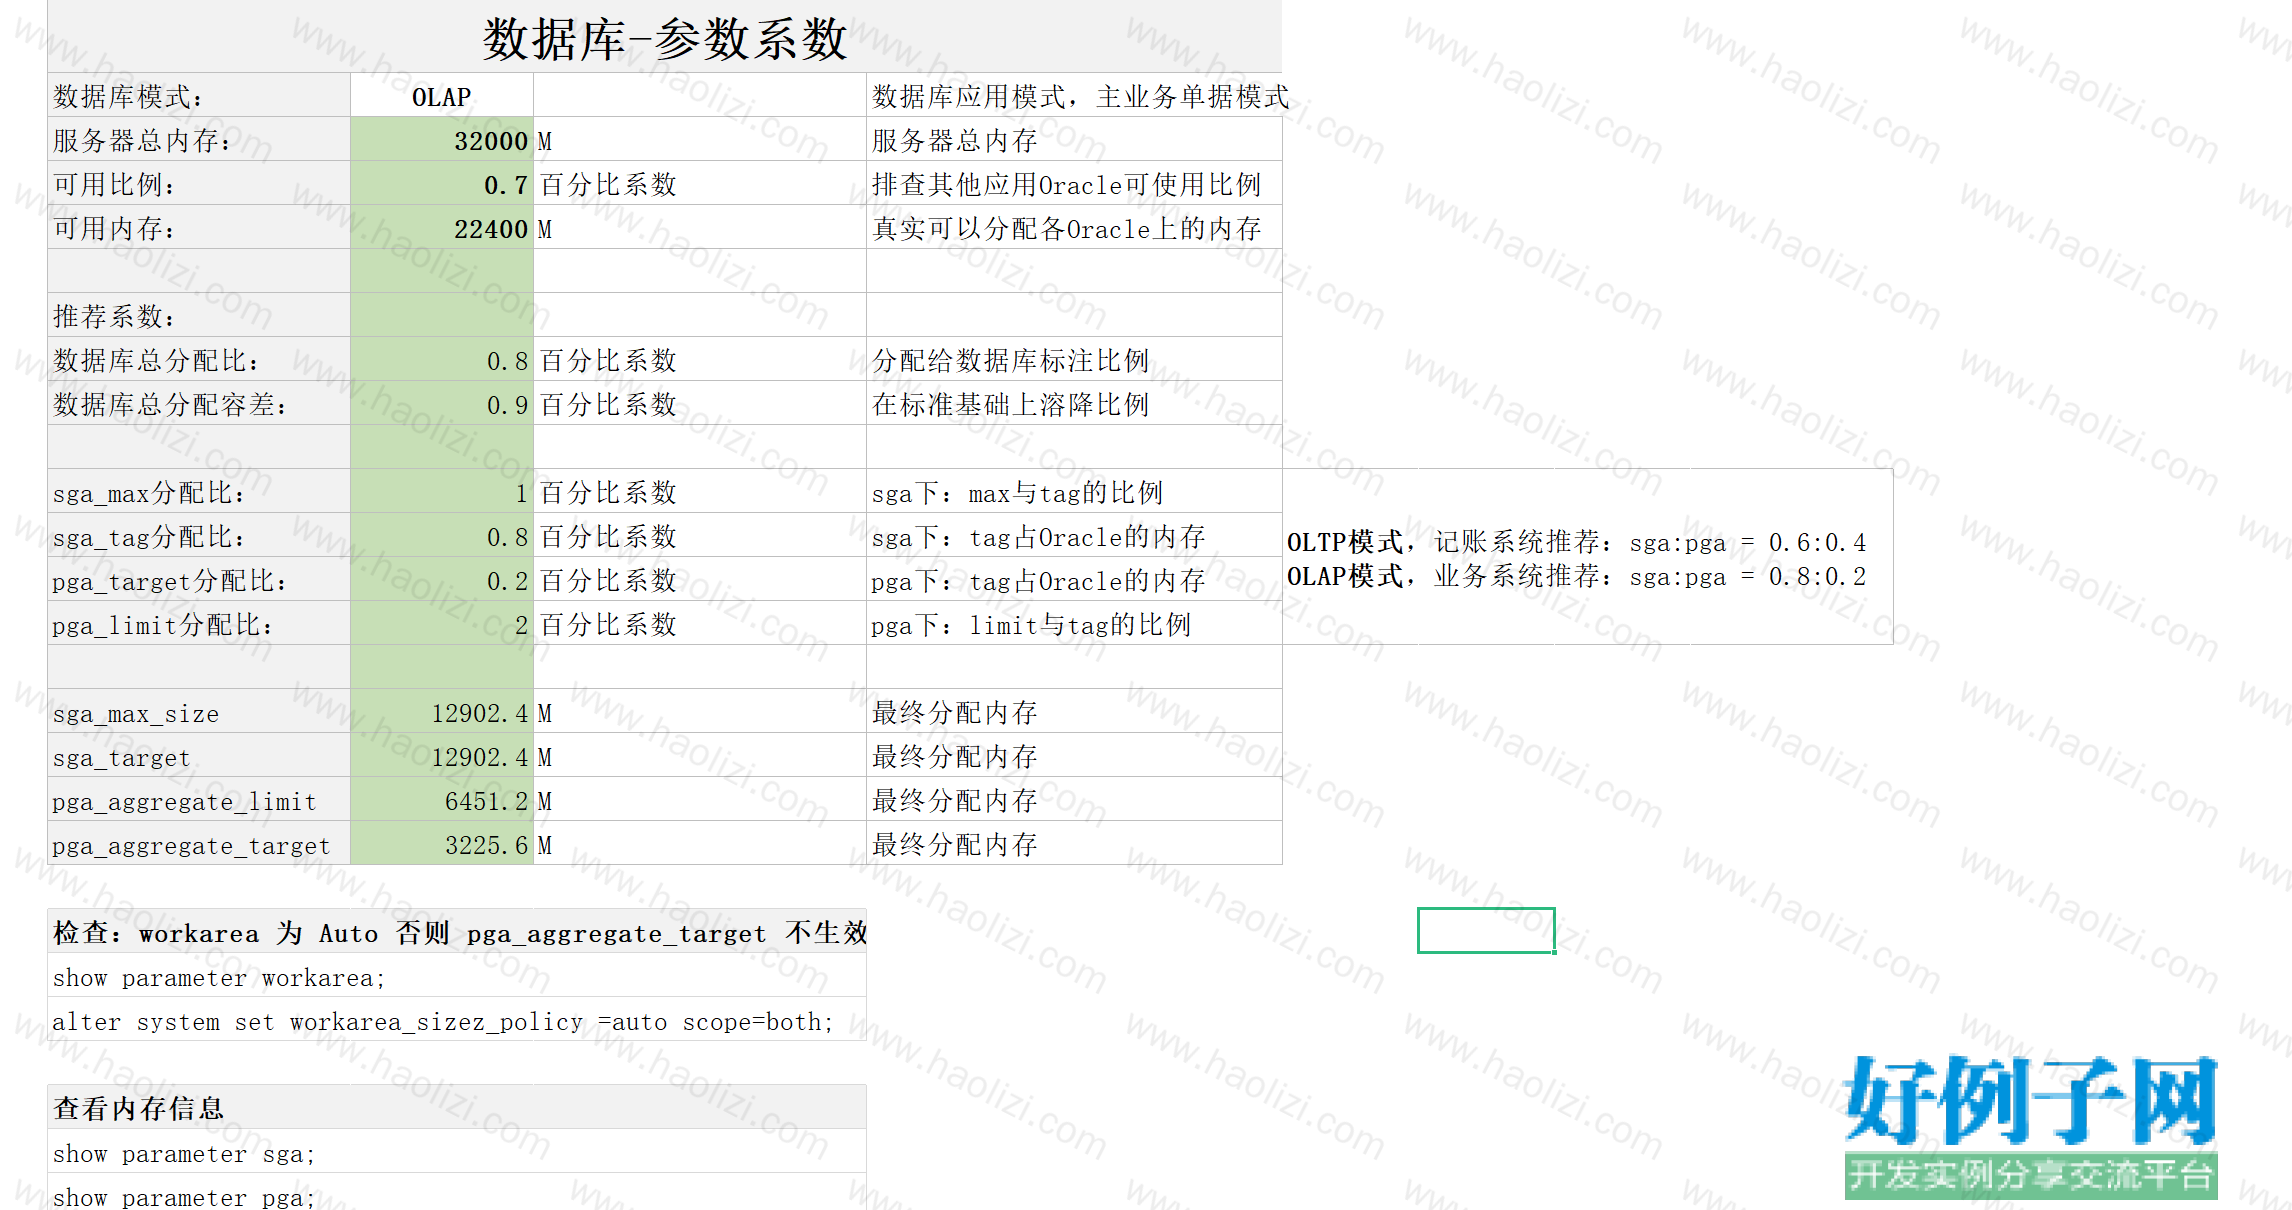Select the 检查 workarea heading cell
Viewport: 2292px width, 1210px height.
pyautogui.click(x=457, y=932)
